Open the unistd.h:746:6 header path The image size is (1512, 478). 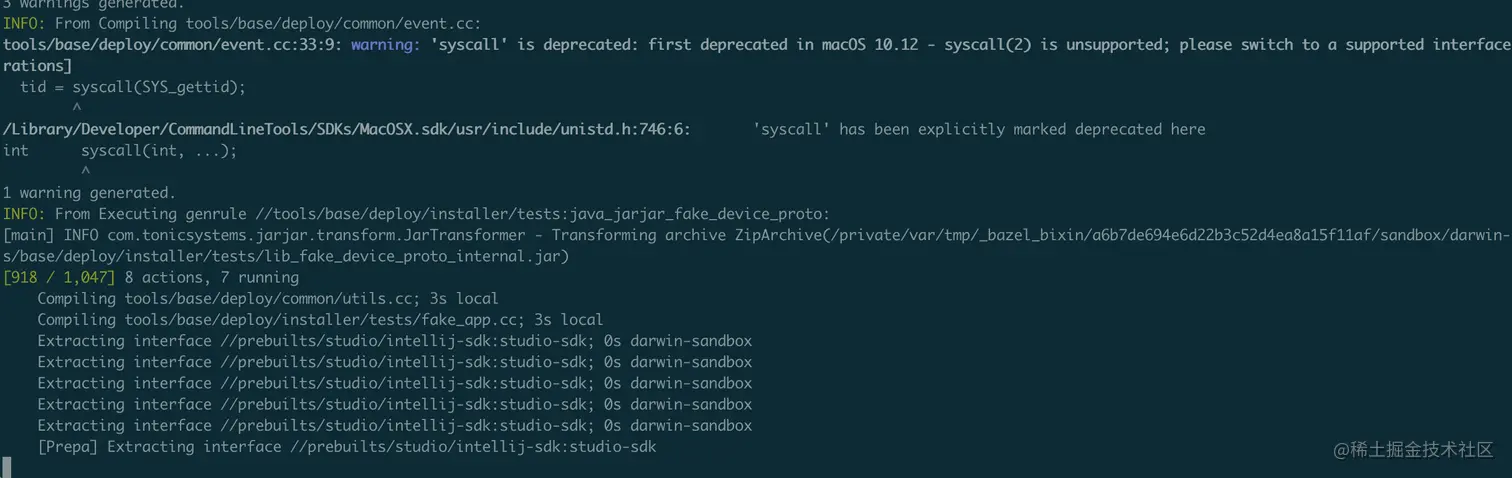coord(346,129)
